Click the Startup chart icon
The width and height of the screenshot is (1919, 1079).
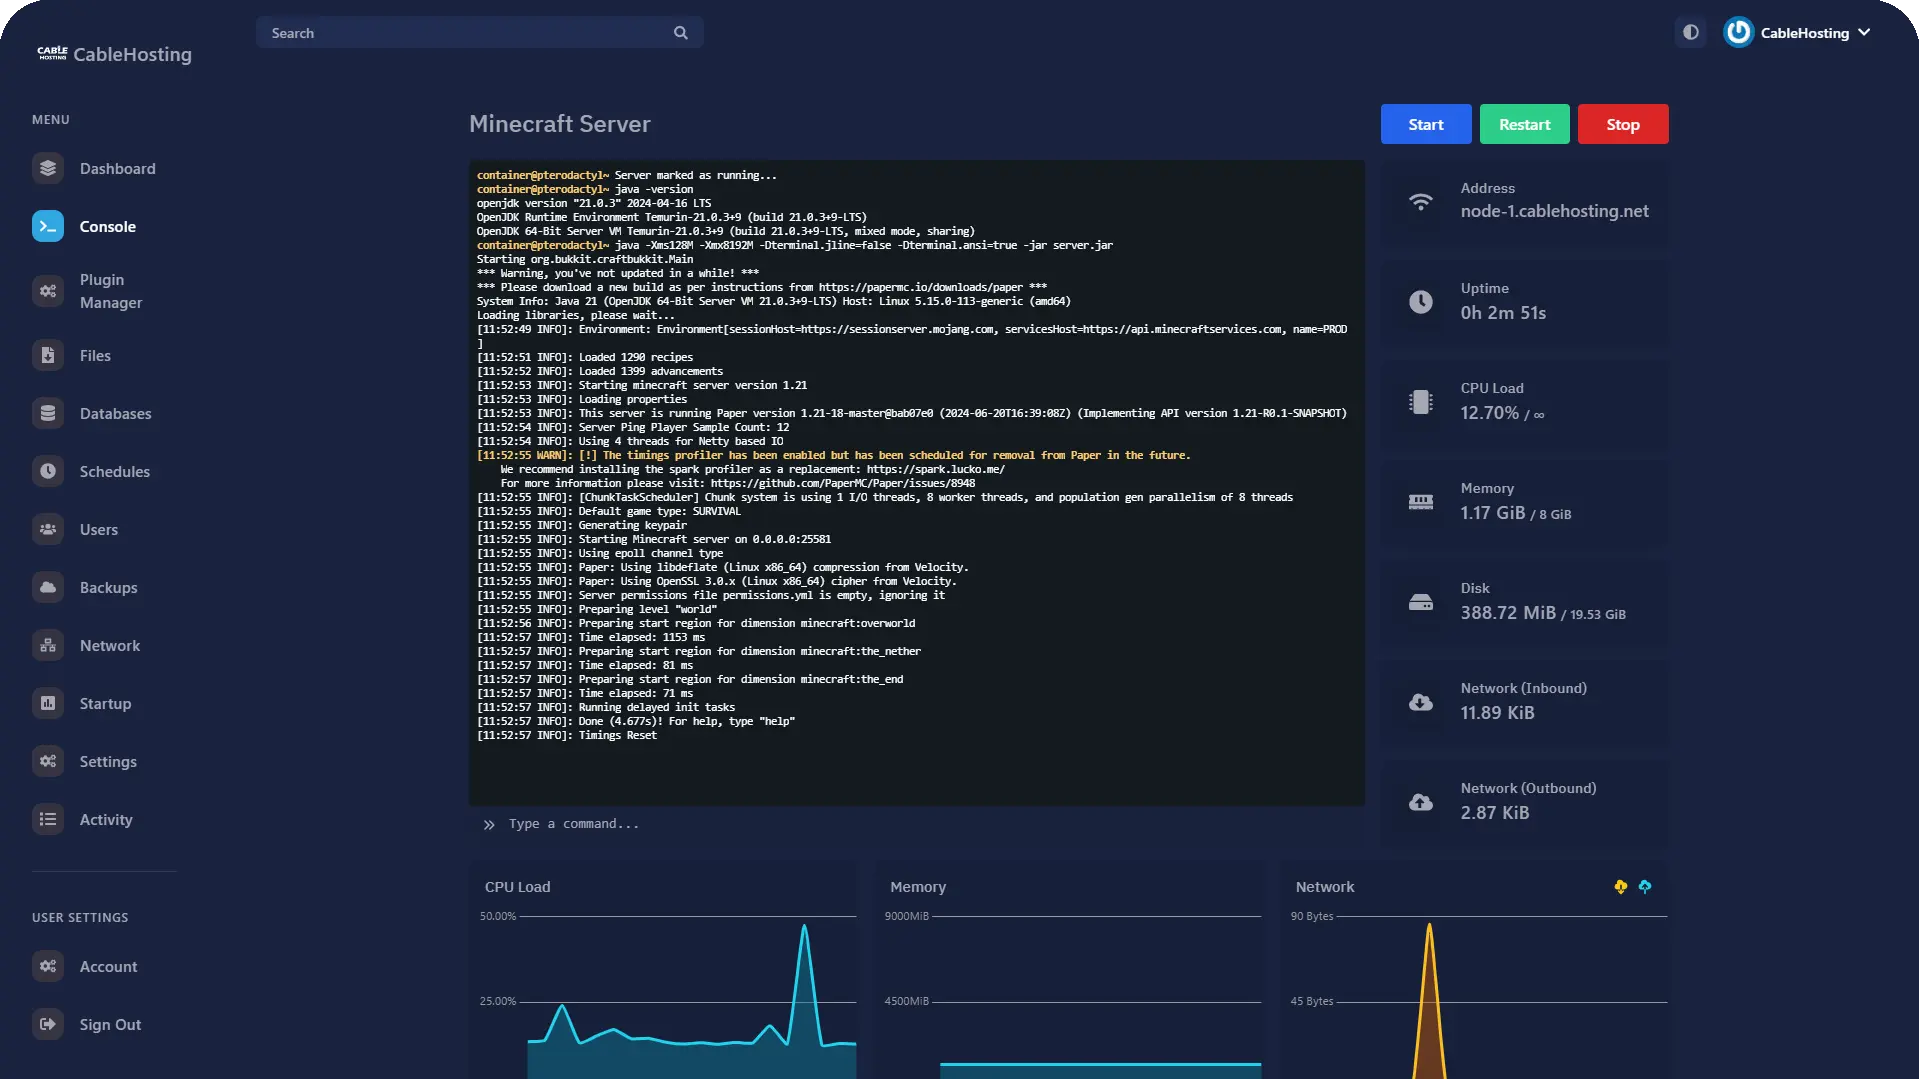(48, 703)
